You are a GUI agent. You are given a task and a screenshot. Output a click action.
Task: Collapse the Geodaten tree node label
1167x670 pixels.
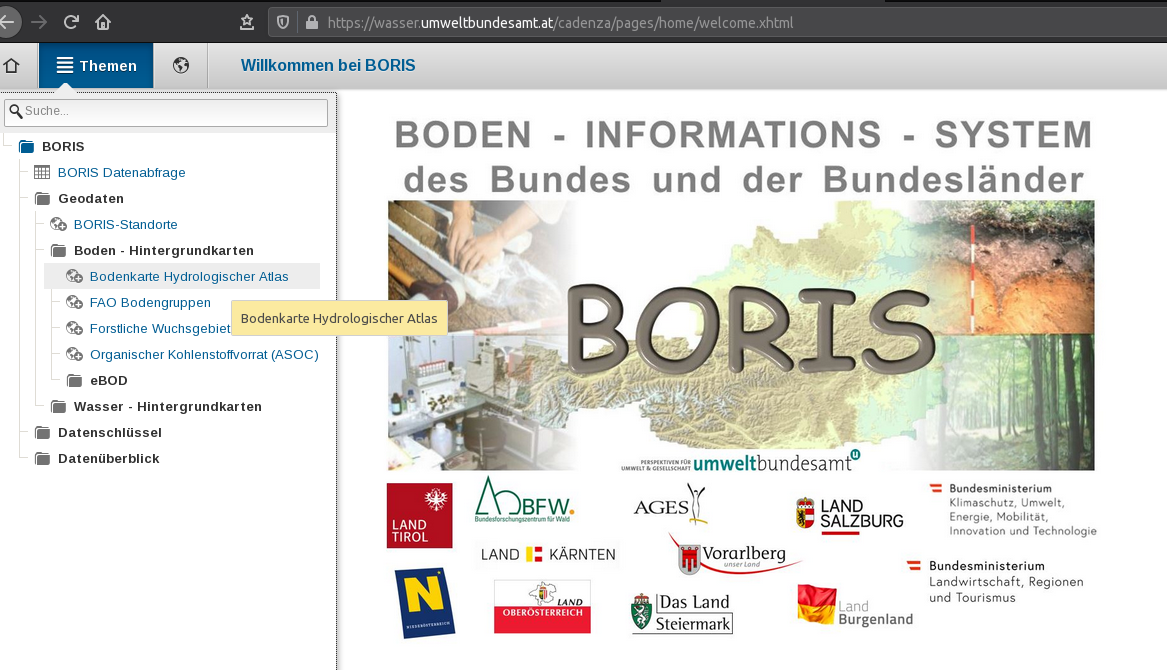point(91,199)
